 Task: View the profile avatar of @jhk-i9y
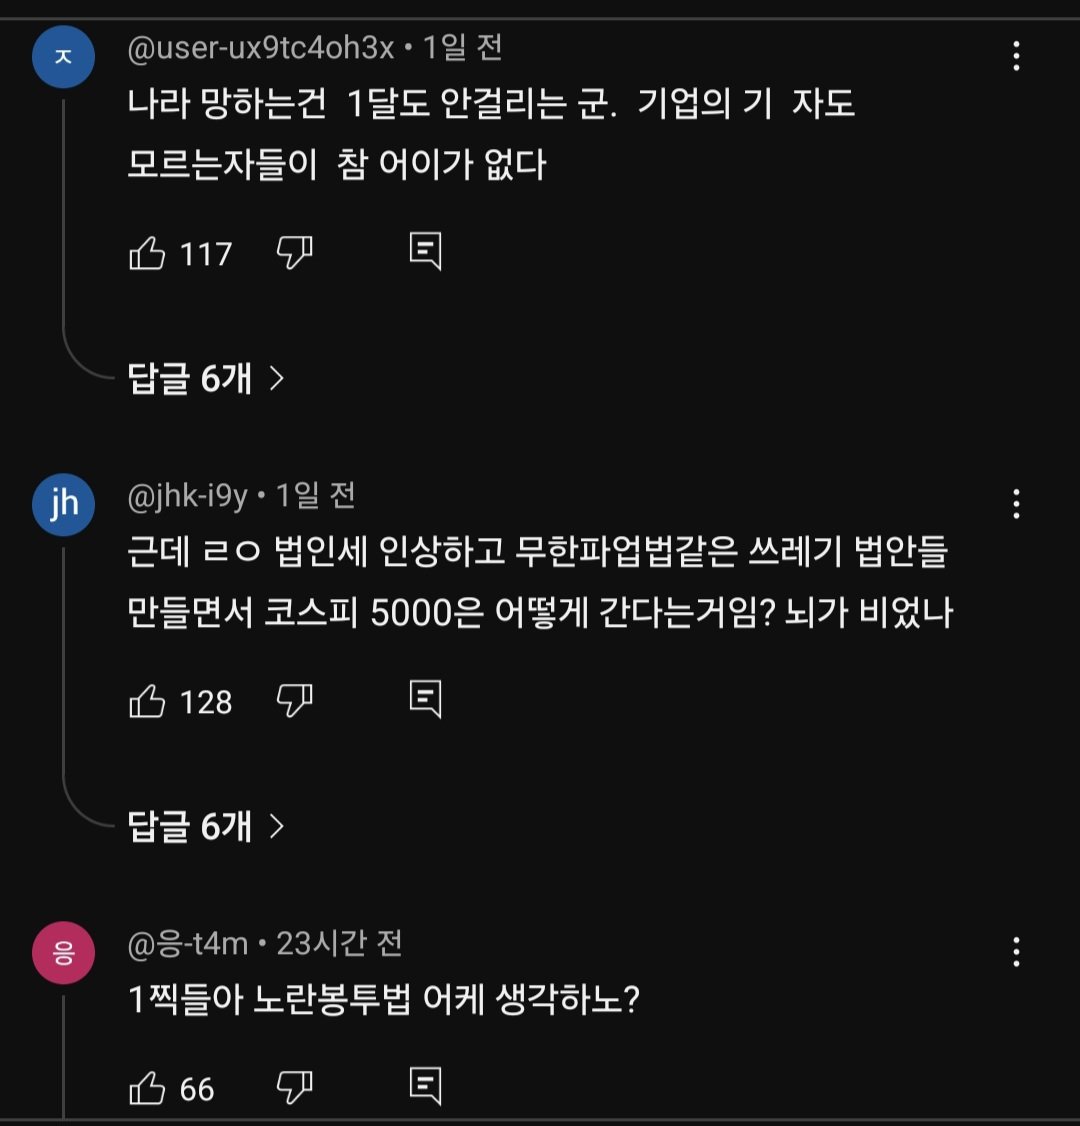(x=63, y=504)
